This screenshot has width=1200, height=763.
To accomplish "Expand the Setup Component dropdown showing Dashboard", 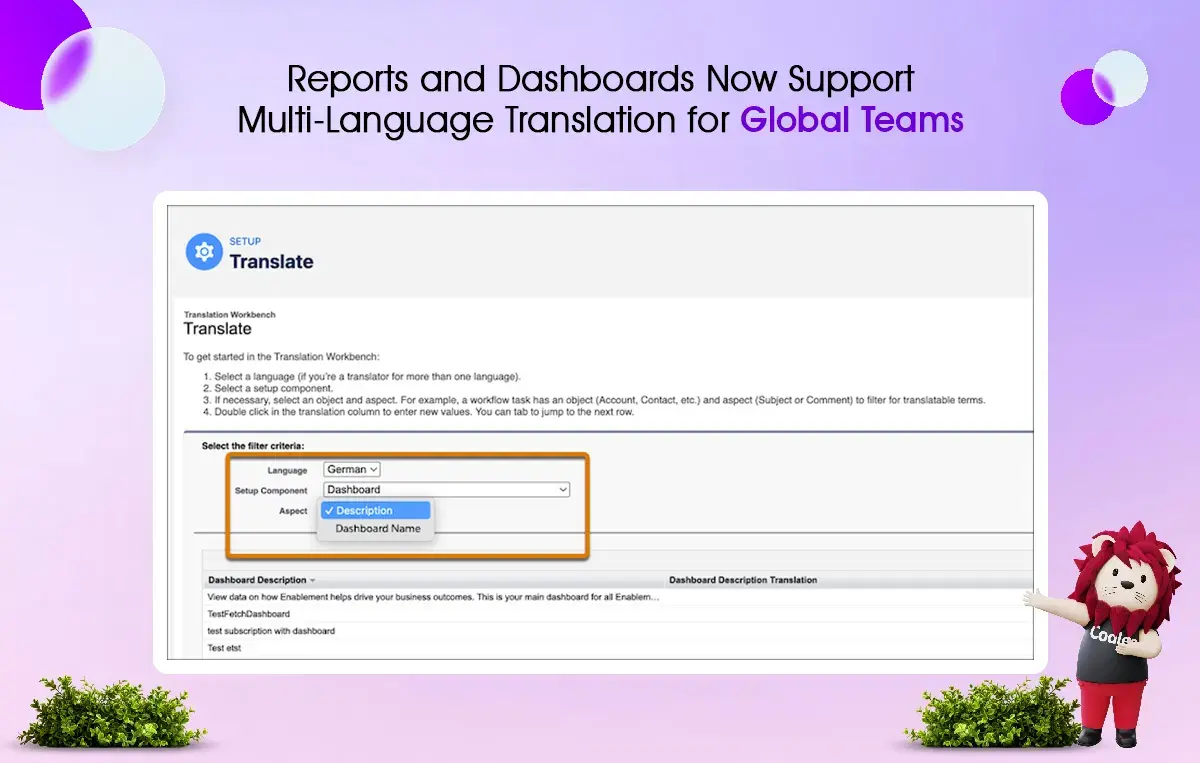I will (447, 490).
